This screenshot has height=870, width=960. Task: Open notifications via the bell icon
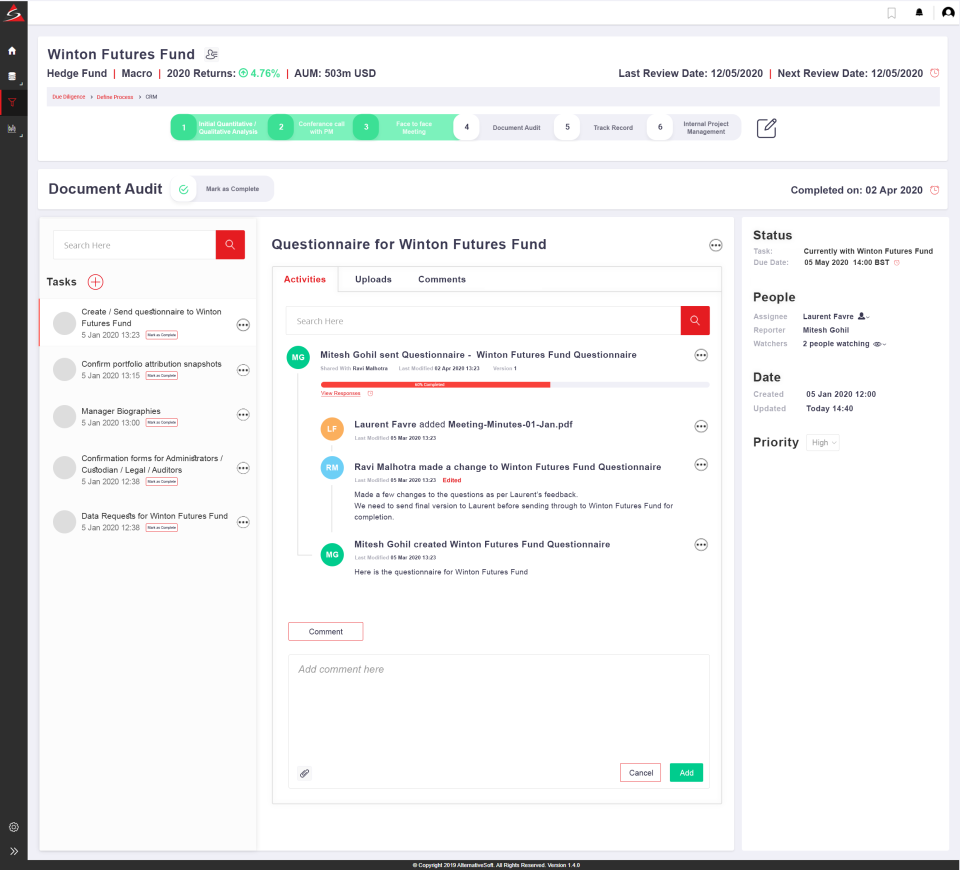coord(919,12)
